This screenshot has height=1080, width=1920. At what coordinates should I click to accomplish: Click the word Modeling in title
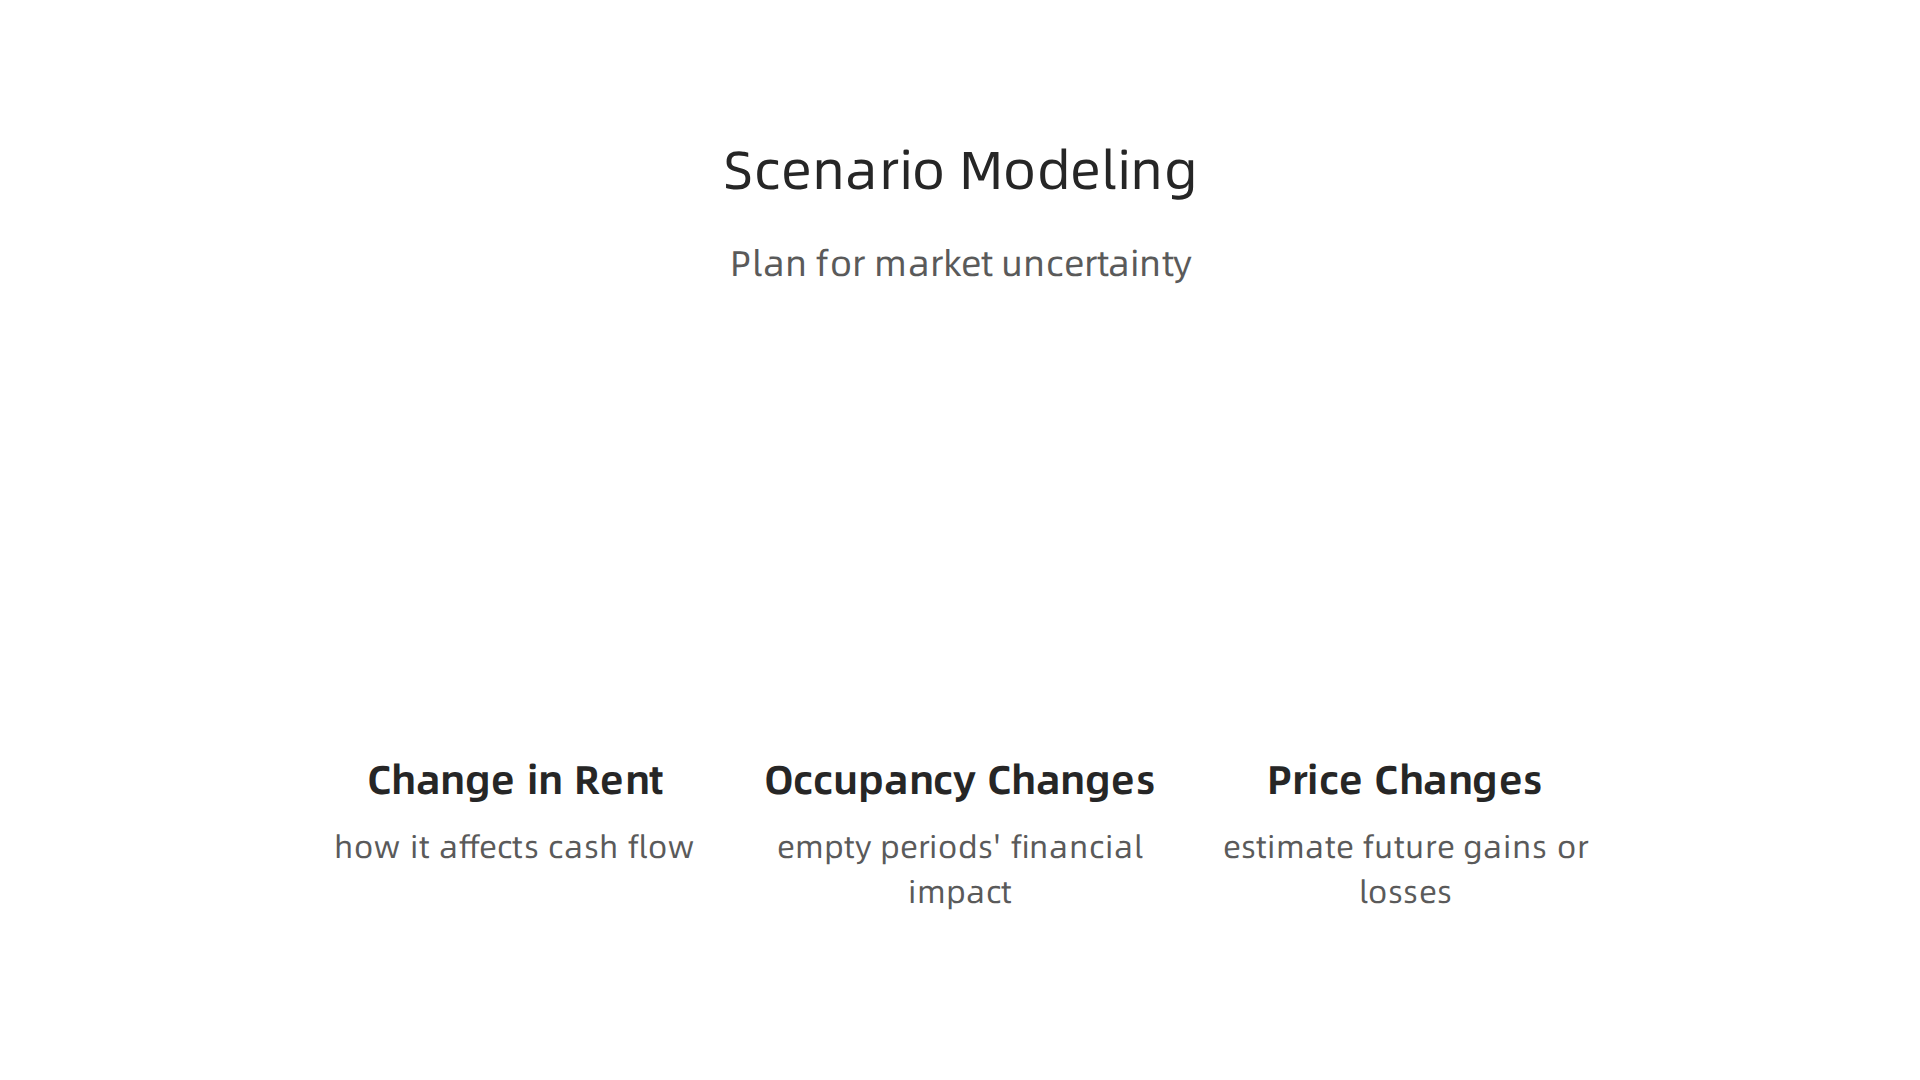[x=1078, y=172]
